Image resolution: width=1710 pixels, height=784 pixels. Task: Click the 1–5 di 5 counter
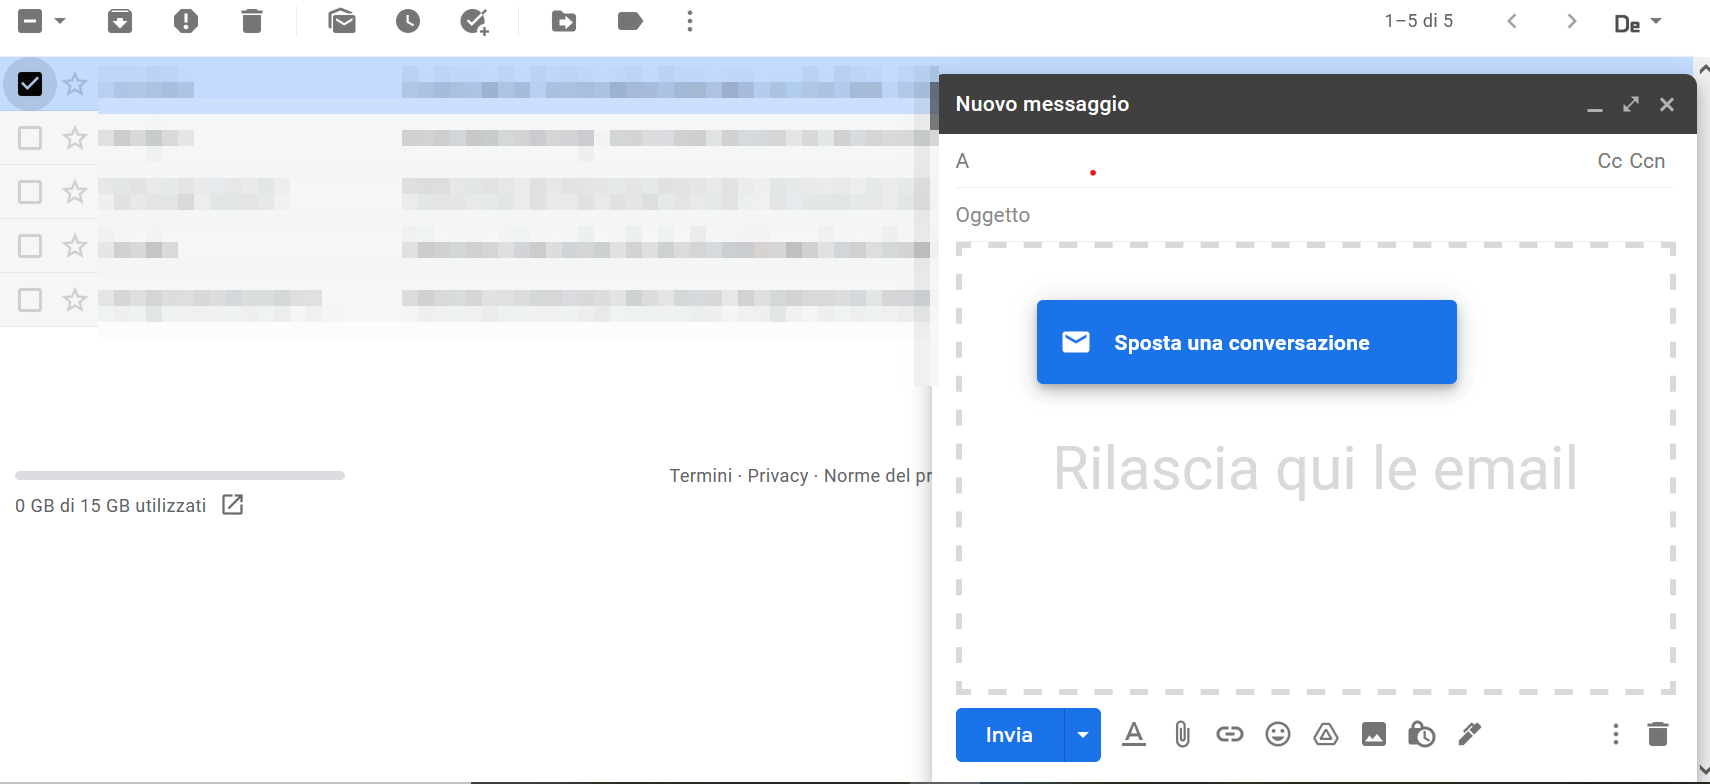[1418, 21]
